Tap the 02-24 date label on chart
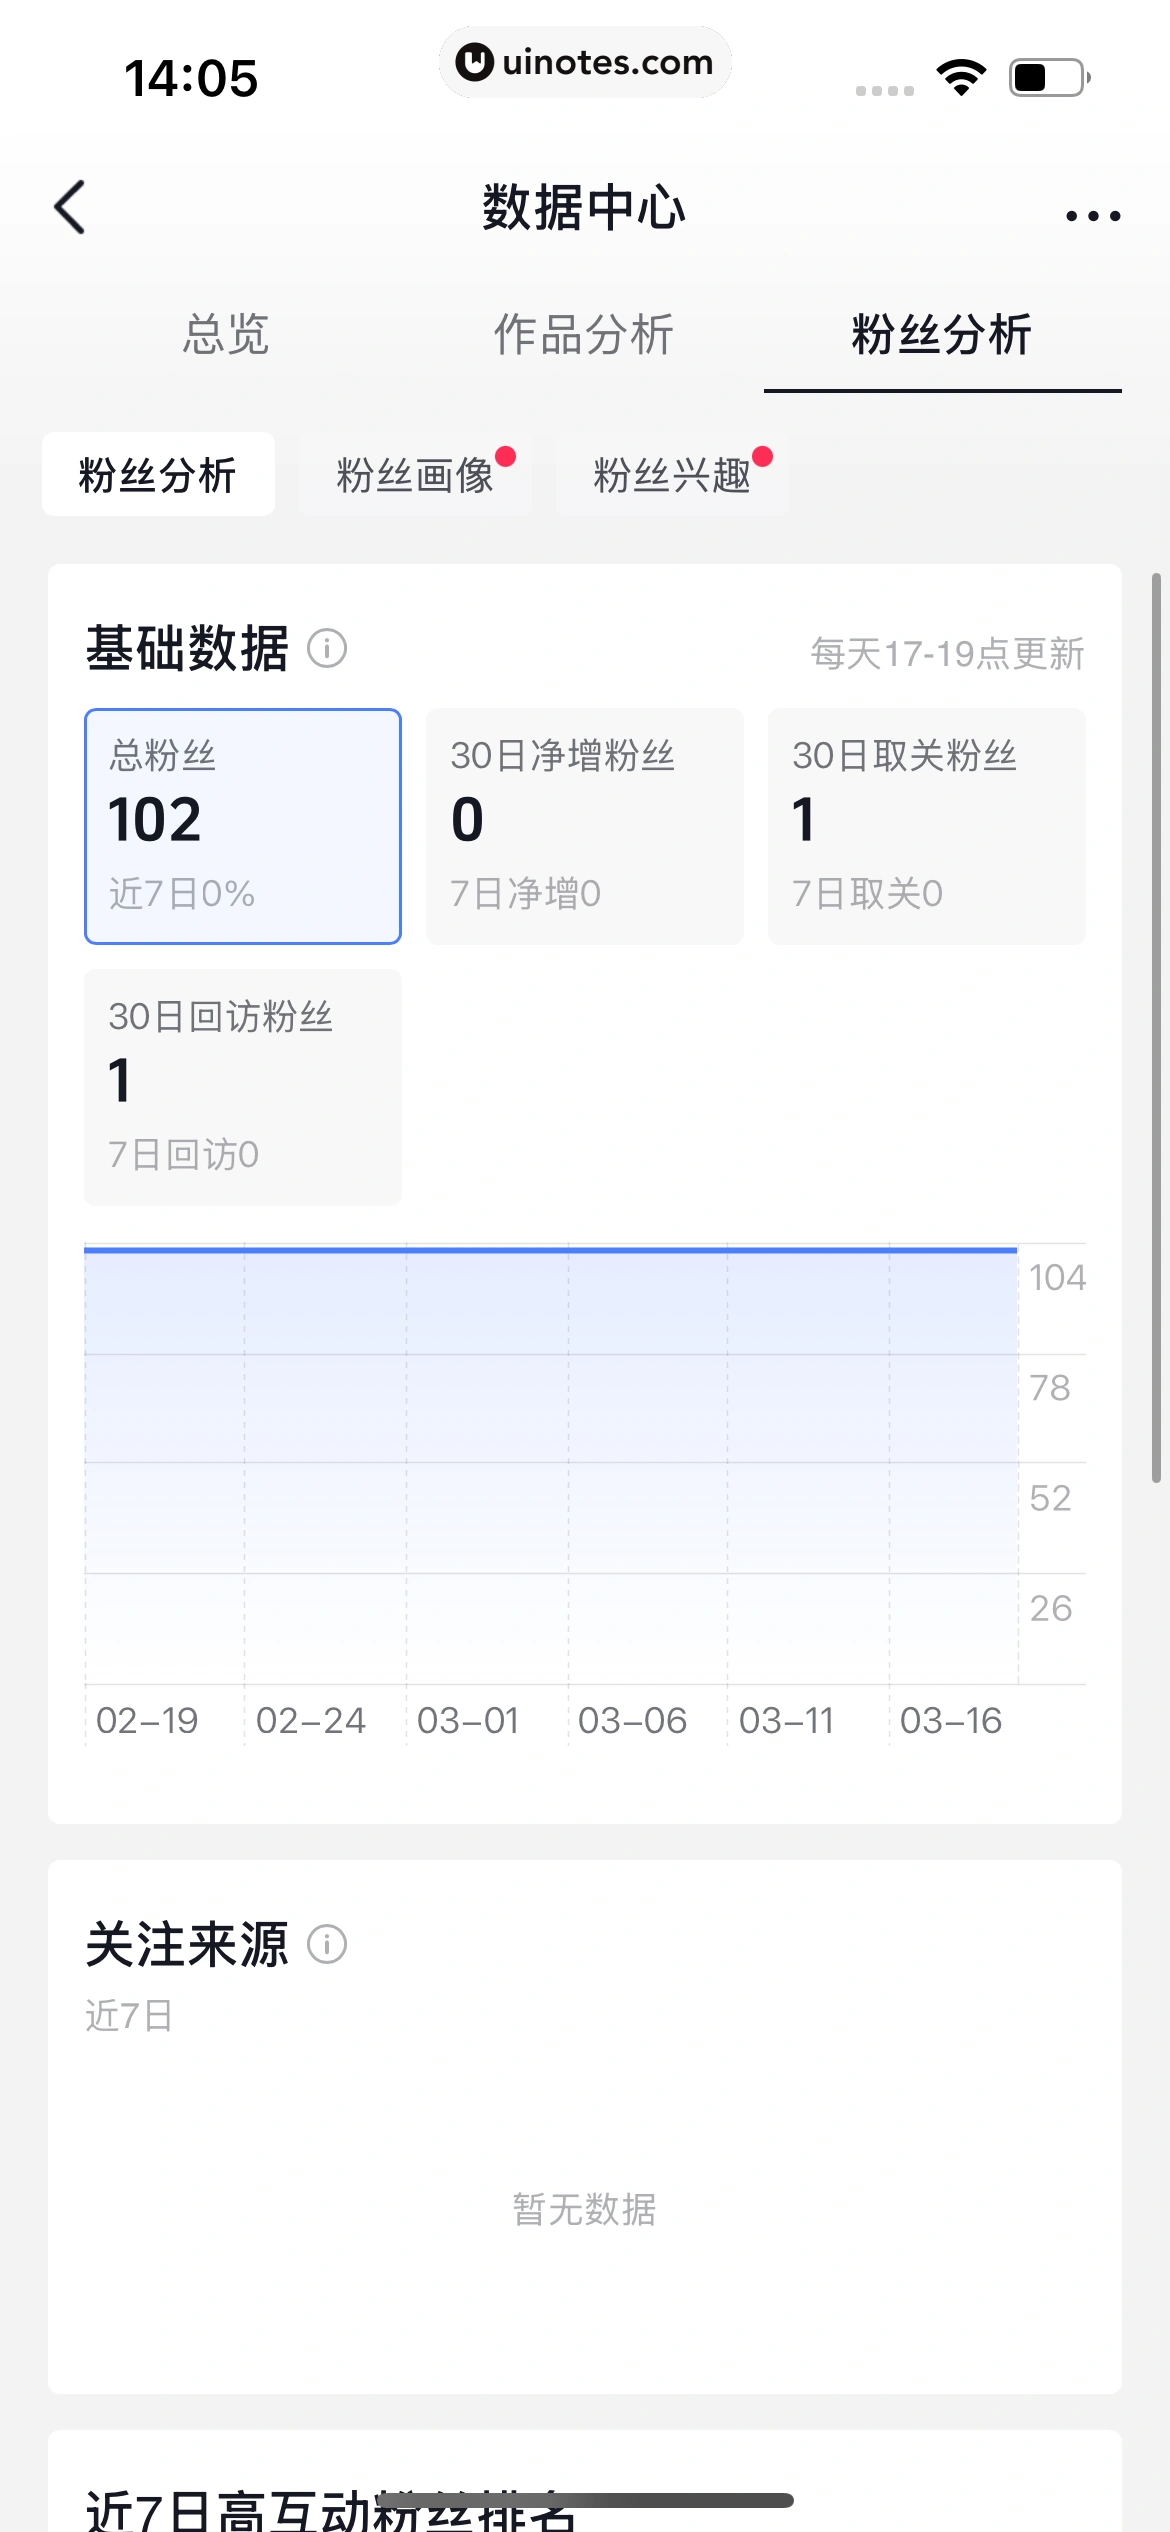 coord(311,1720)
